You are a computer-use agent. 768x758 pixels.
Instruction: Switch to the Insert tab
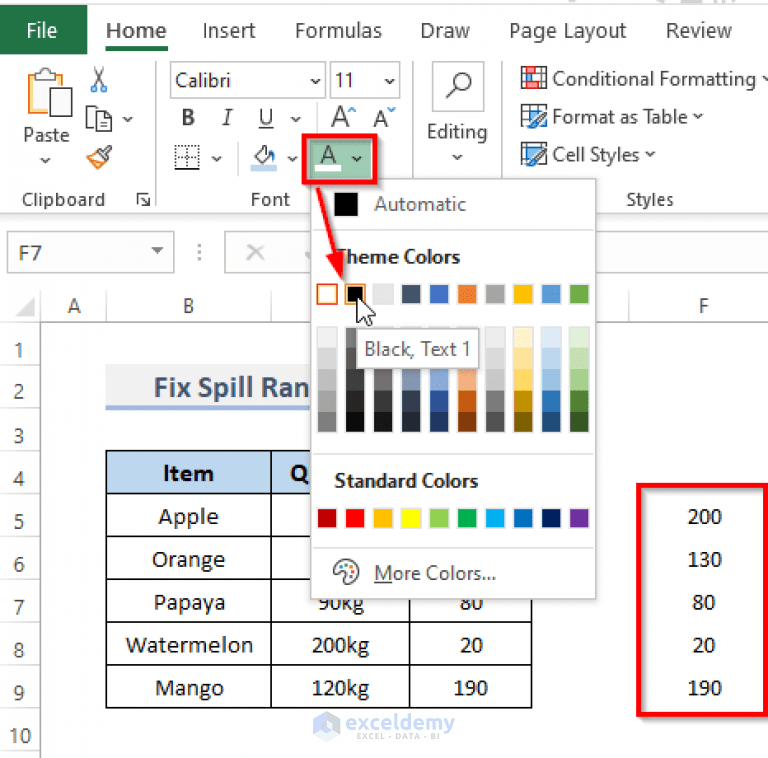[x=229, y=31]
